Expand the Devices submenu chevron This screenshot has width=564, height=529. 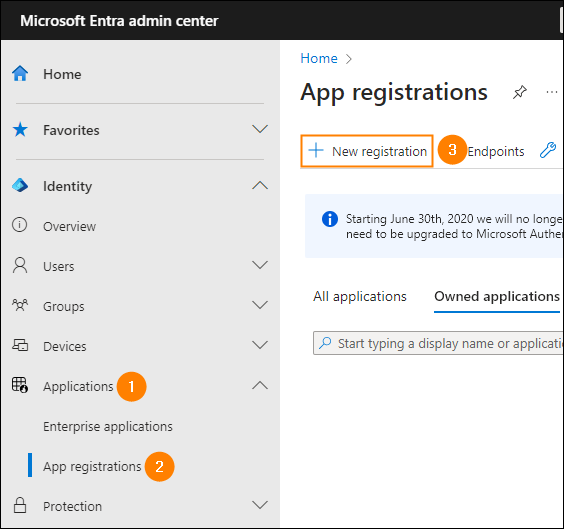tap(260, 345)
